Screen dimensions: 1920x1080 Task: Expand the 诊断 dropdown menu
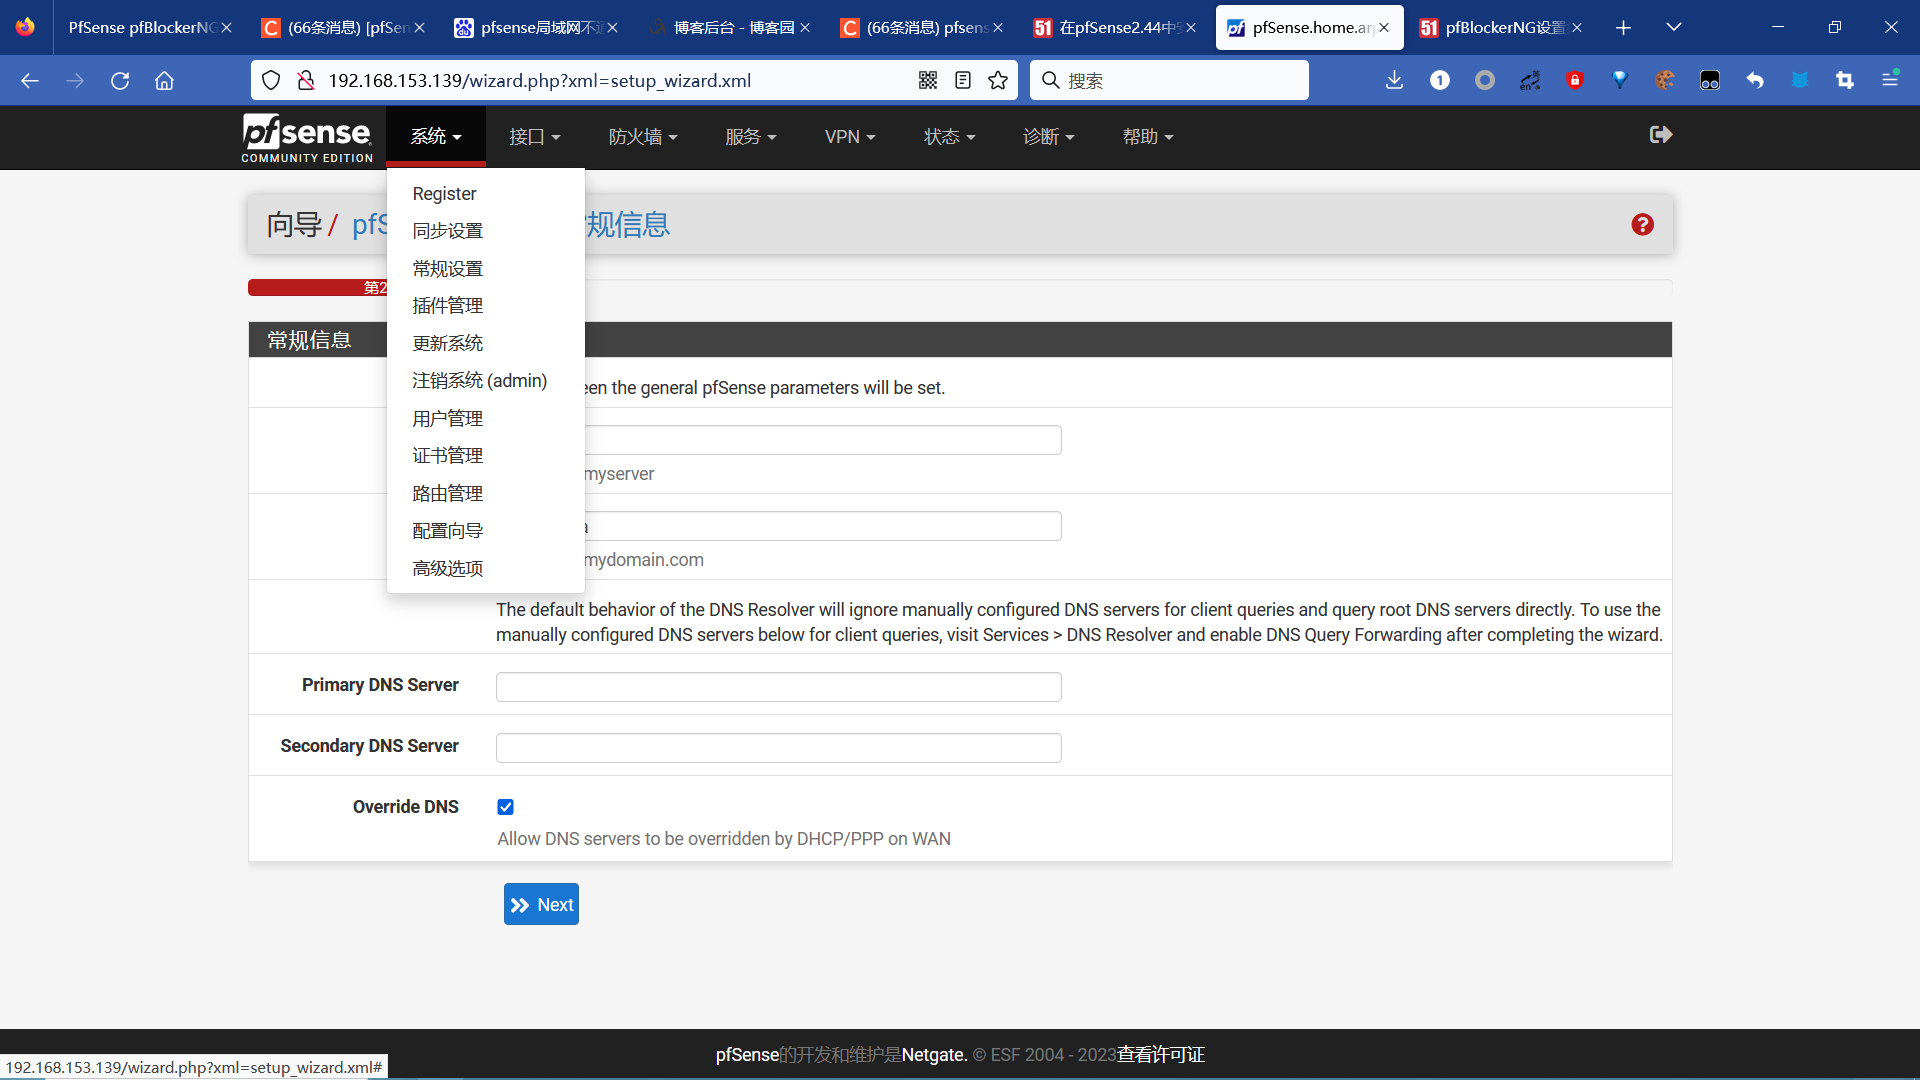1048,137
